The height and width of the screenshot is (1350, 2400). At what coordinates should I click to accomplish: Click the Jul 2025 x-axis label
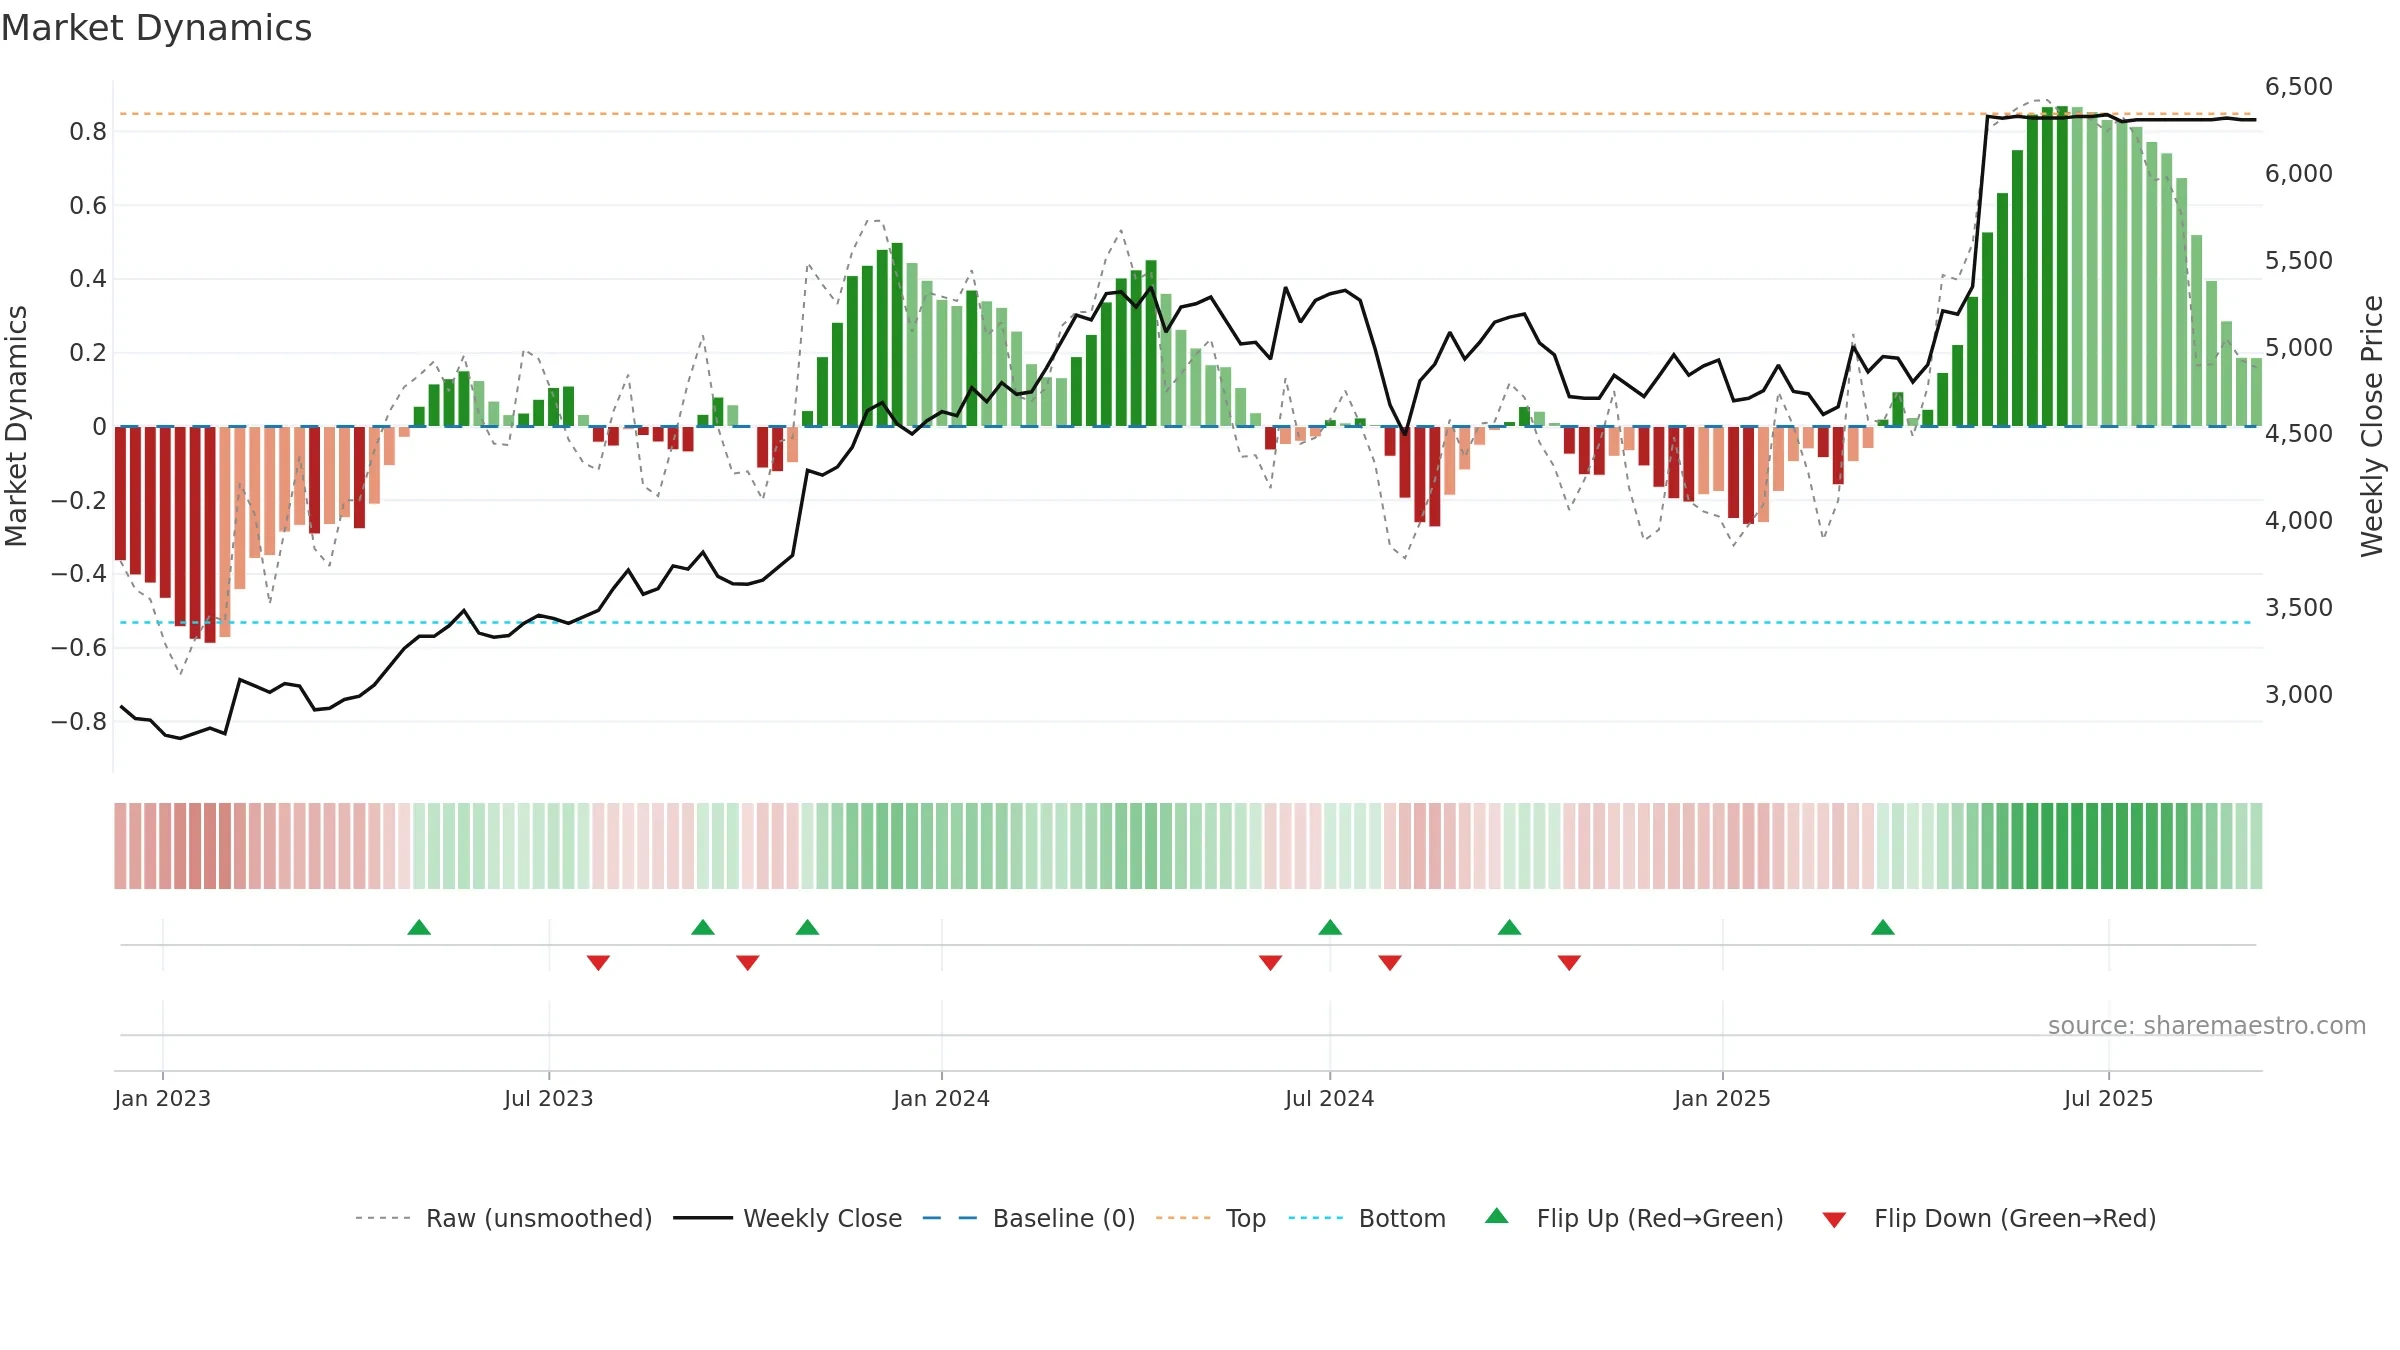(x=2109, y=1098)
